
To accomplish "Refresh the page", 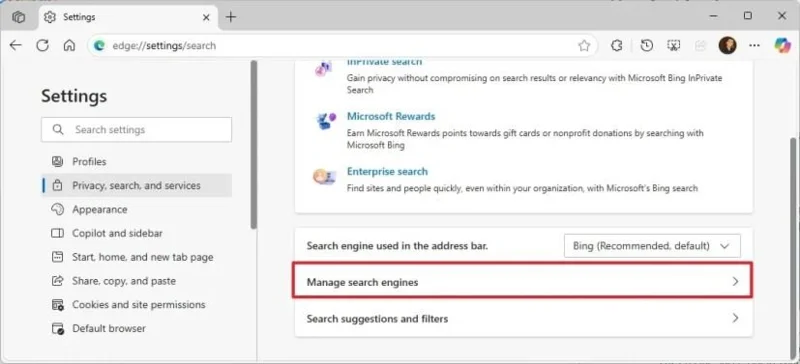I will (x=42, y=45).
